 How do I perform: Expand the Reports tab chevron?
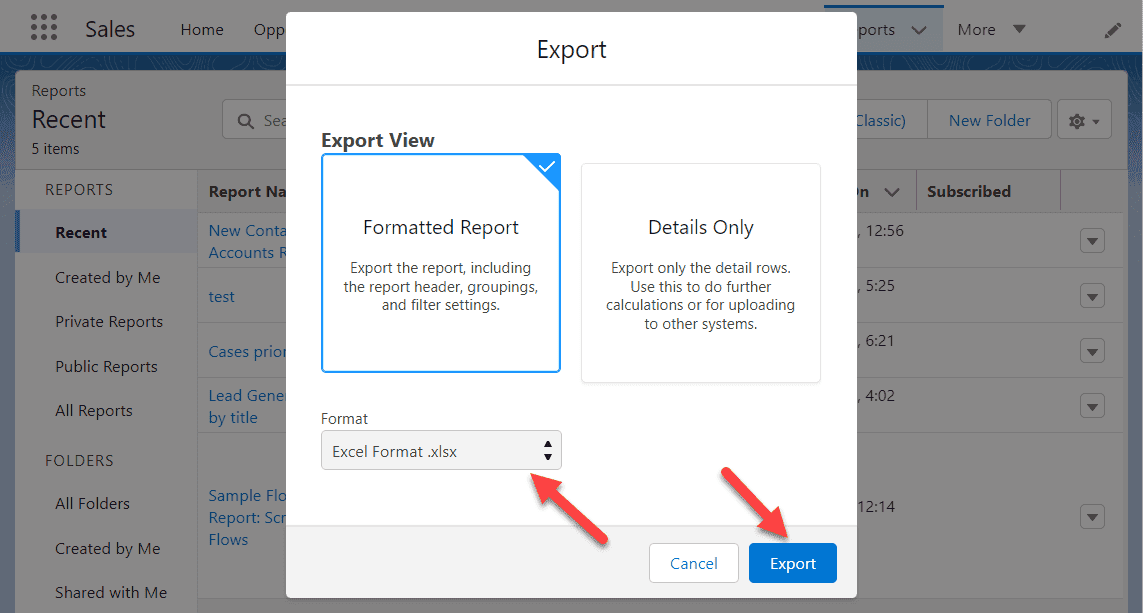pos(918,30)
